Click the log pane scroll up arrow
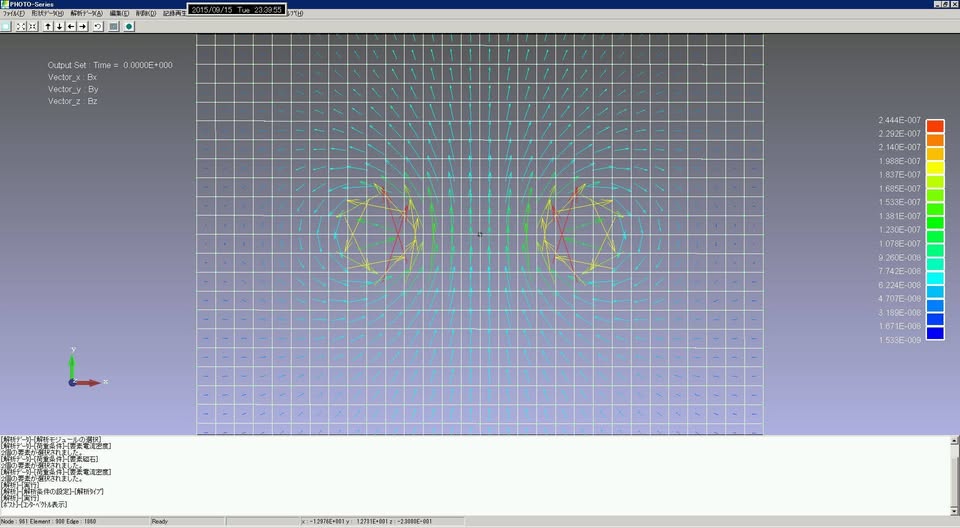This screenshot has height=528, width=960. click(954, 440)
